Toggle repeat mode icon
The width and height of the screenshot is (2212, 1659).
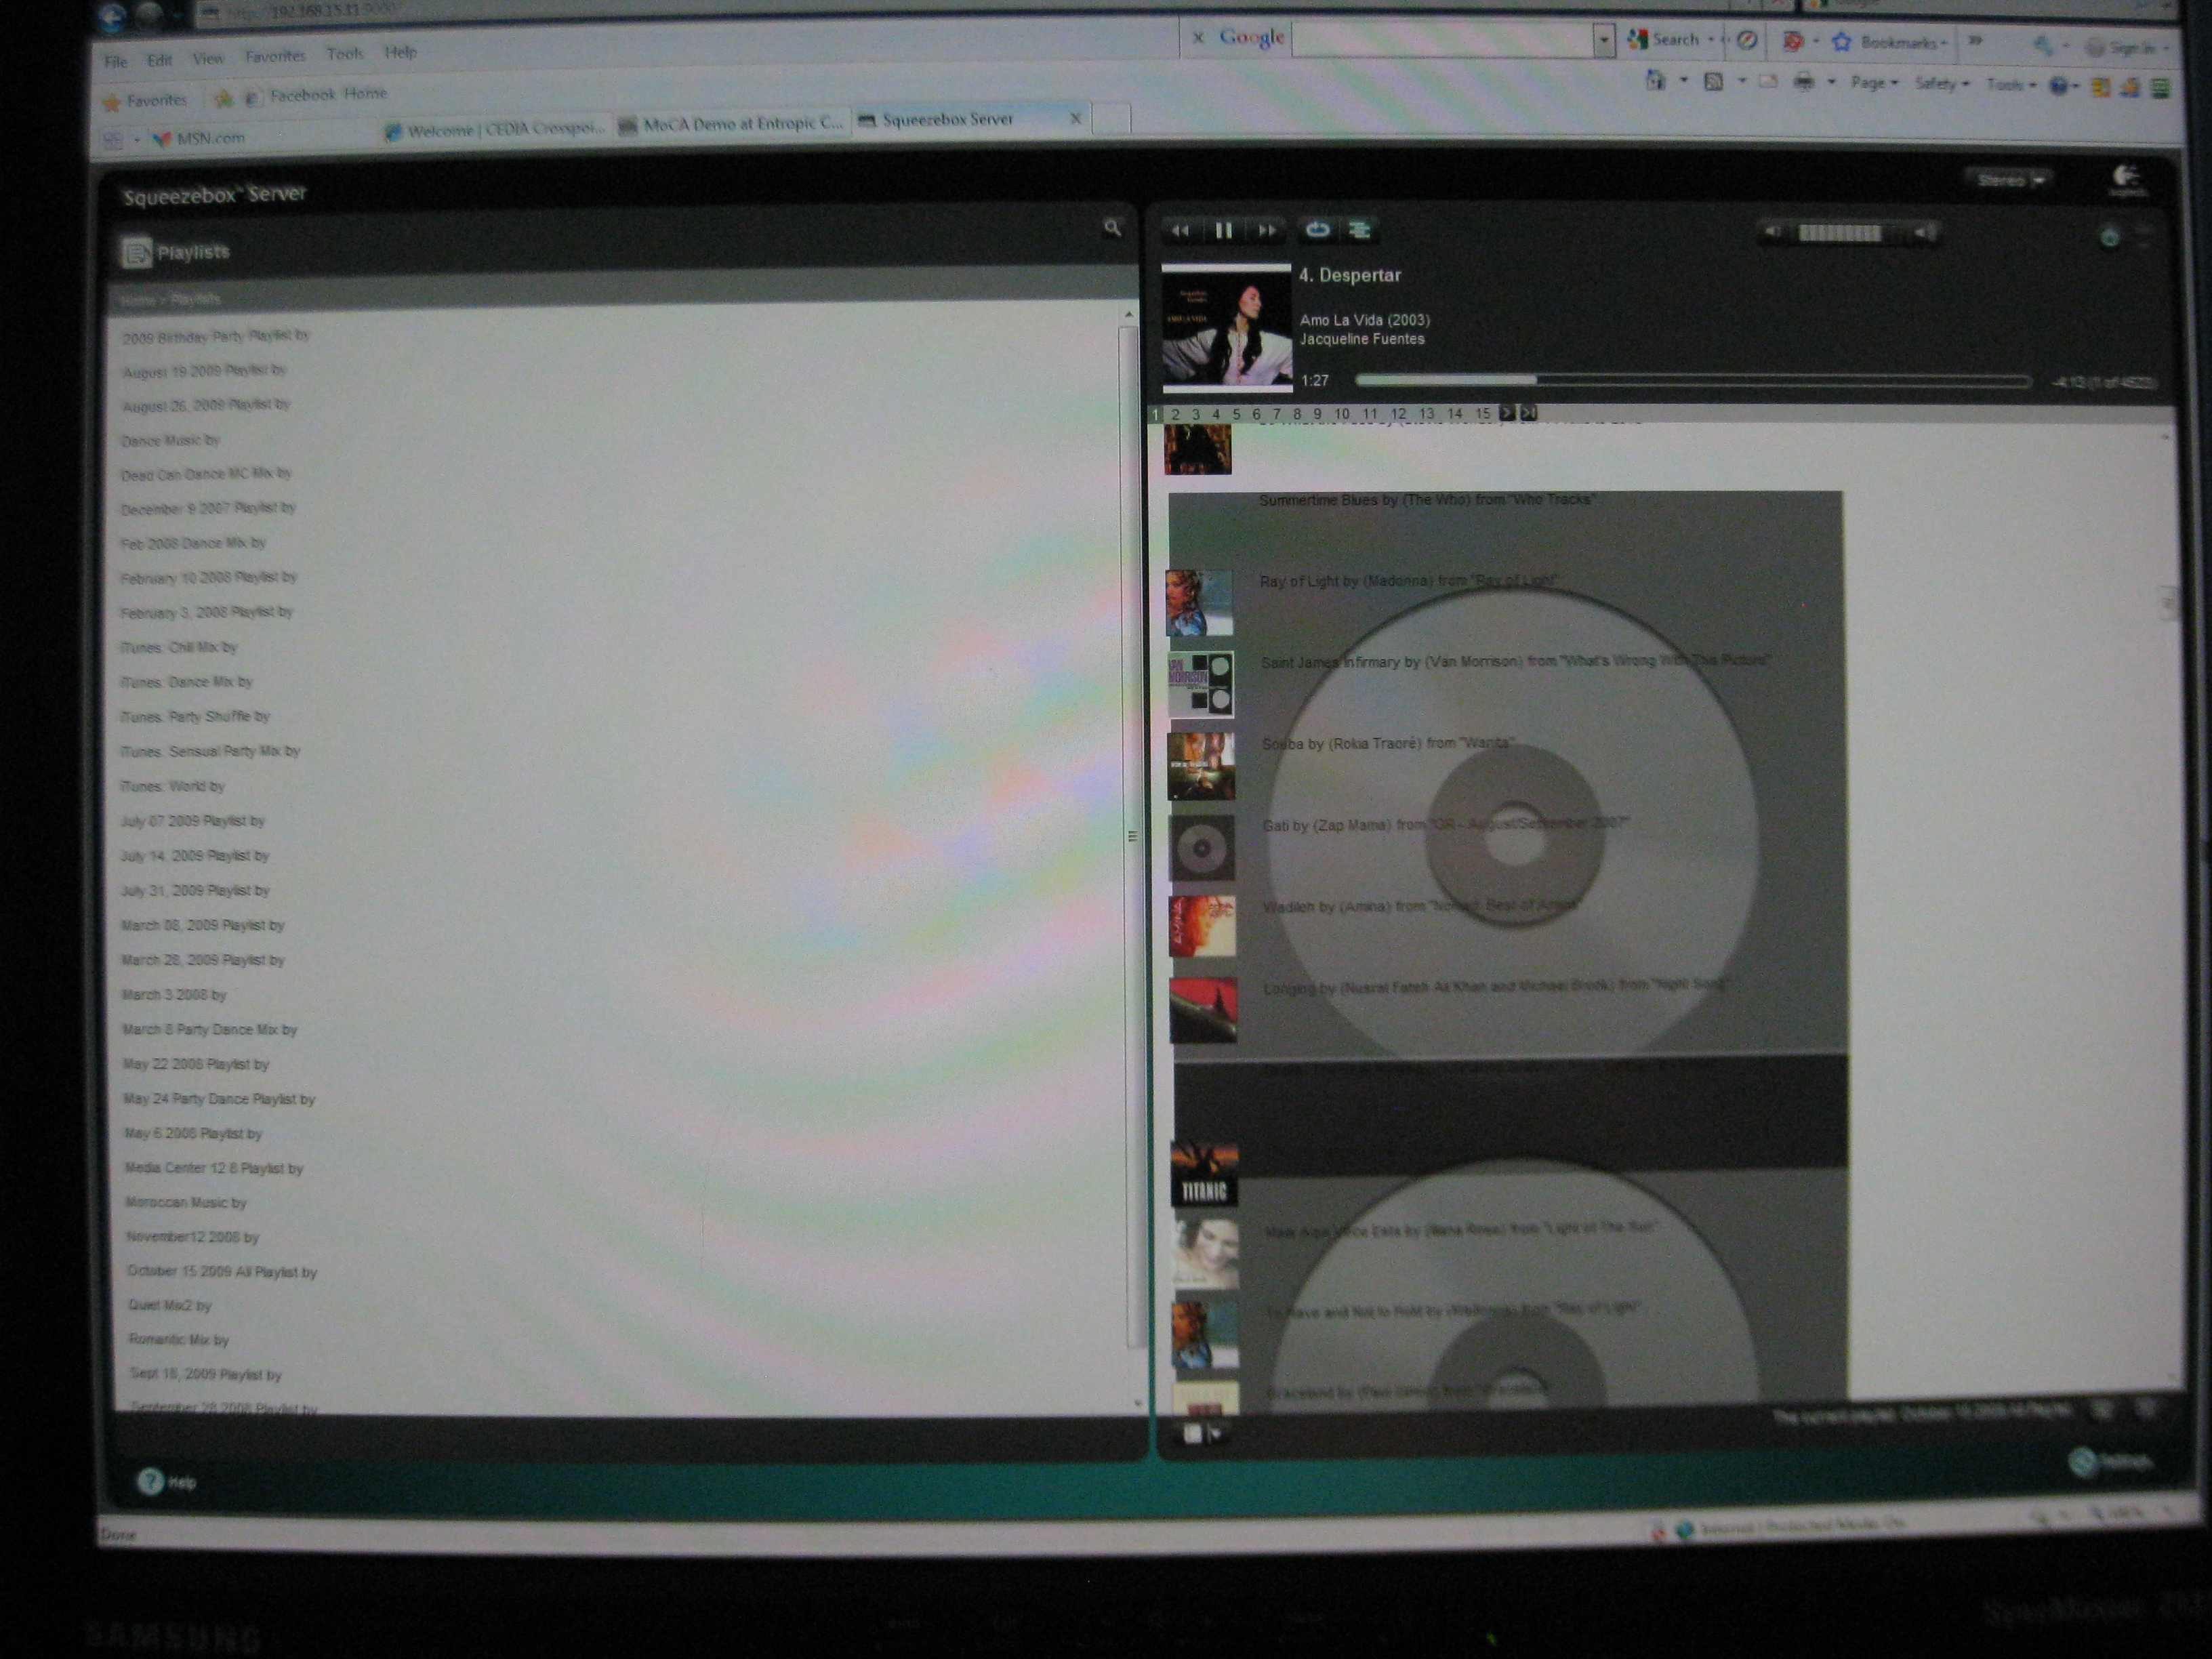coord(1317,230)
